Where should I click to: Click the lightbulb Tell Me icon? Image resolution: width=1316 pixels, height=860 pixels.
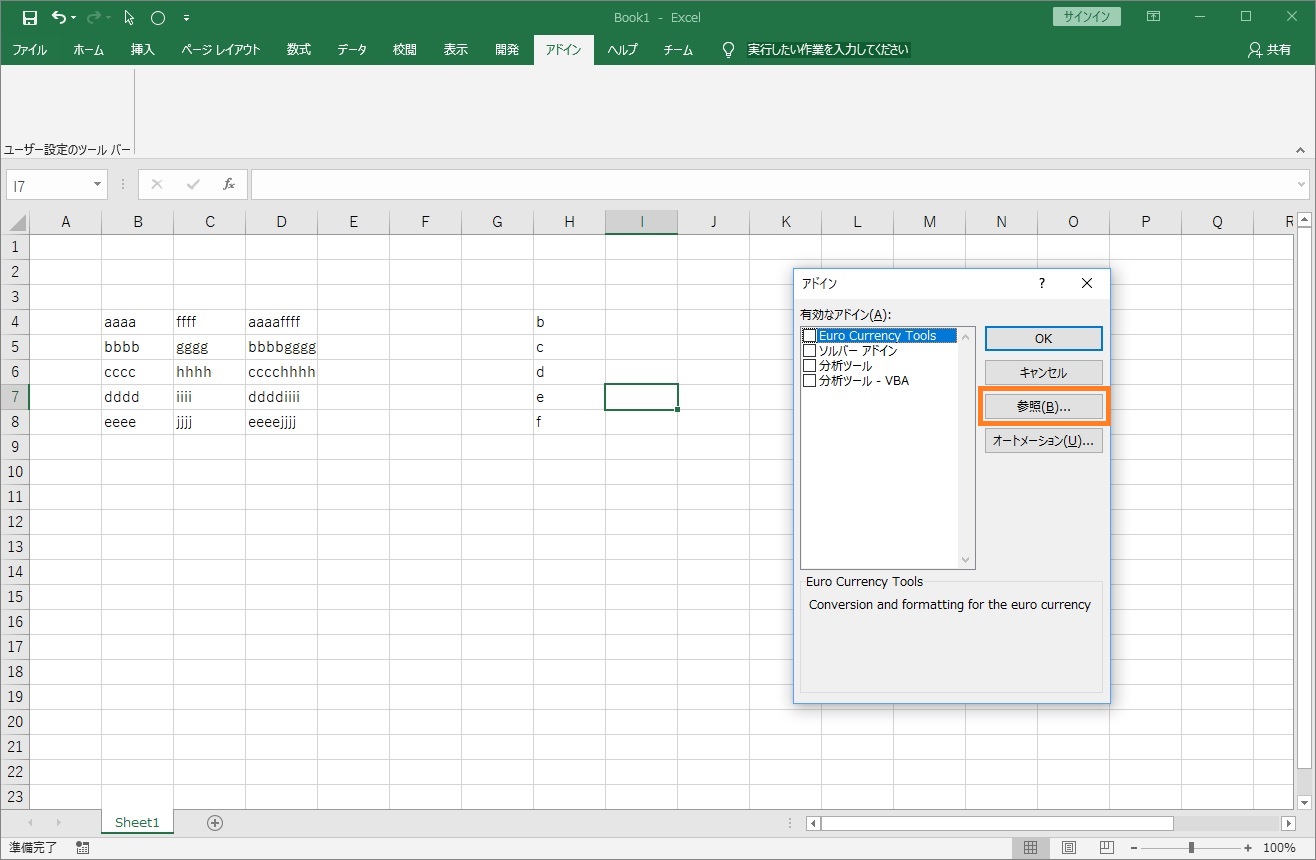(x=728, y=50)
